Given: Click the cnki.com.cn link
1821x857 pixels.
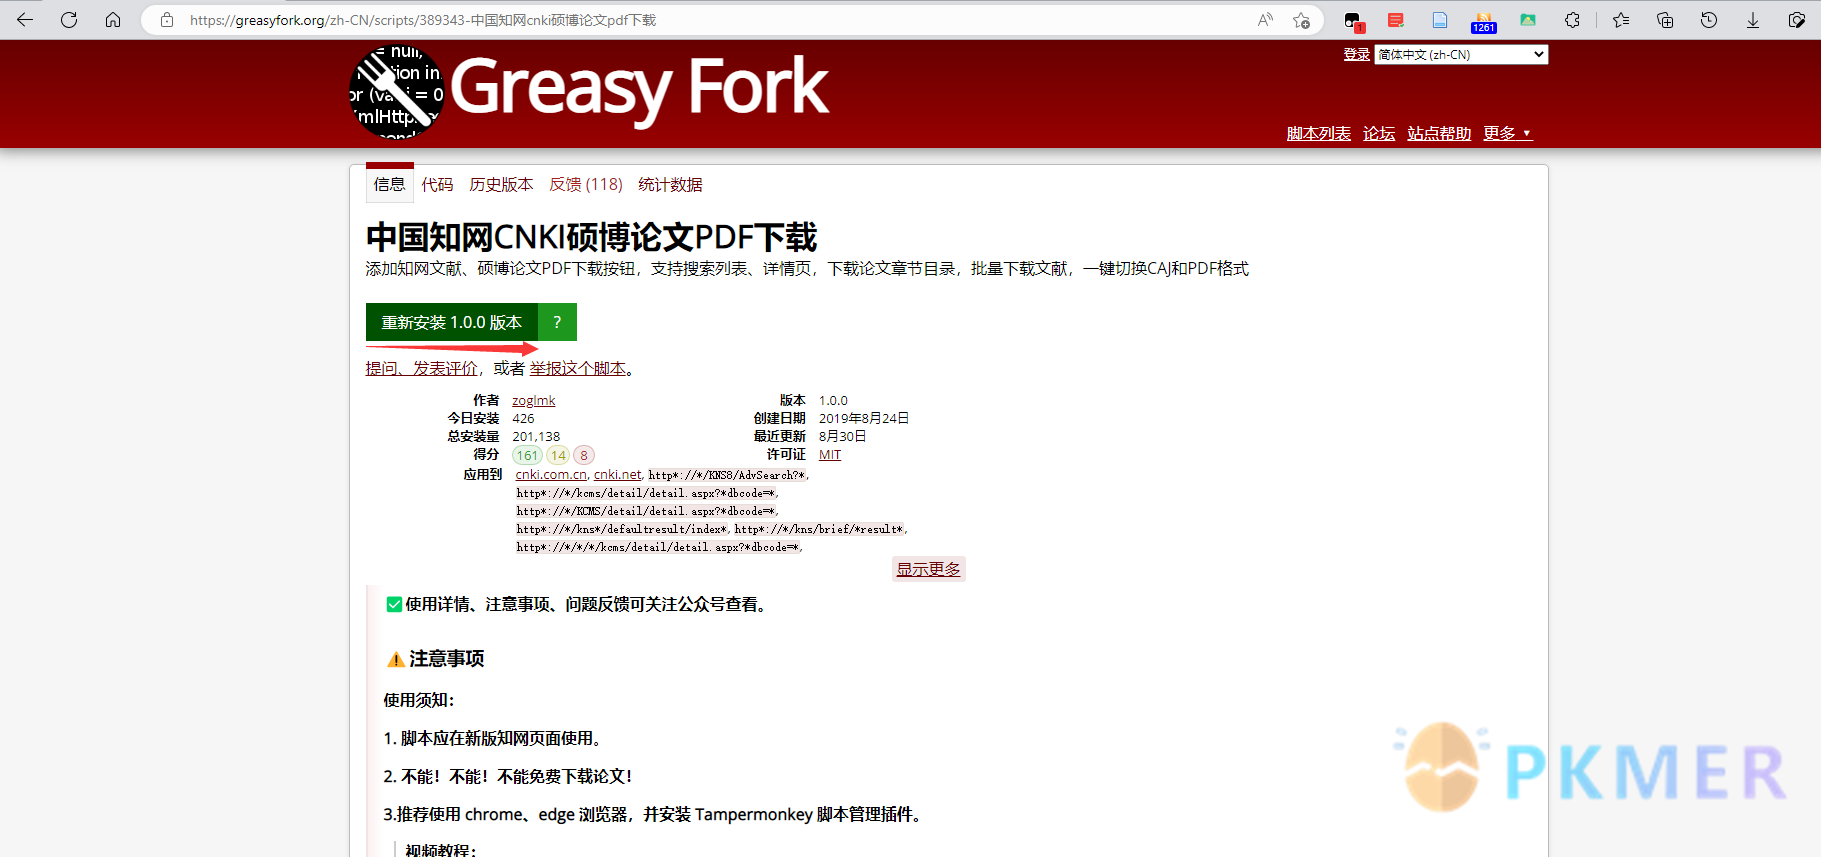Looking at the screenshot, I should click(x=551, y=474).
